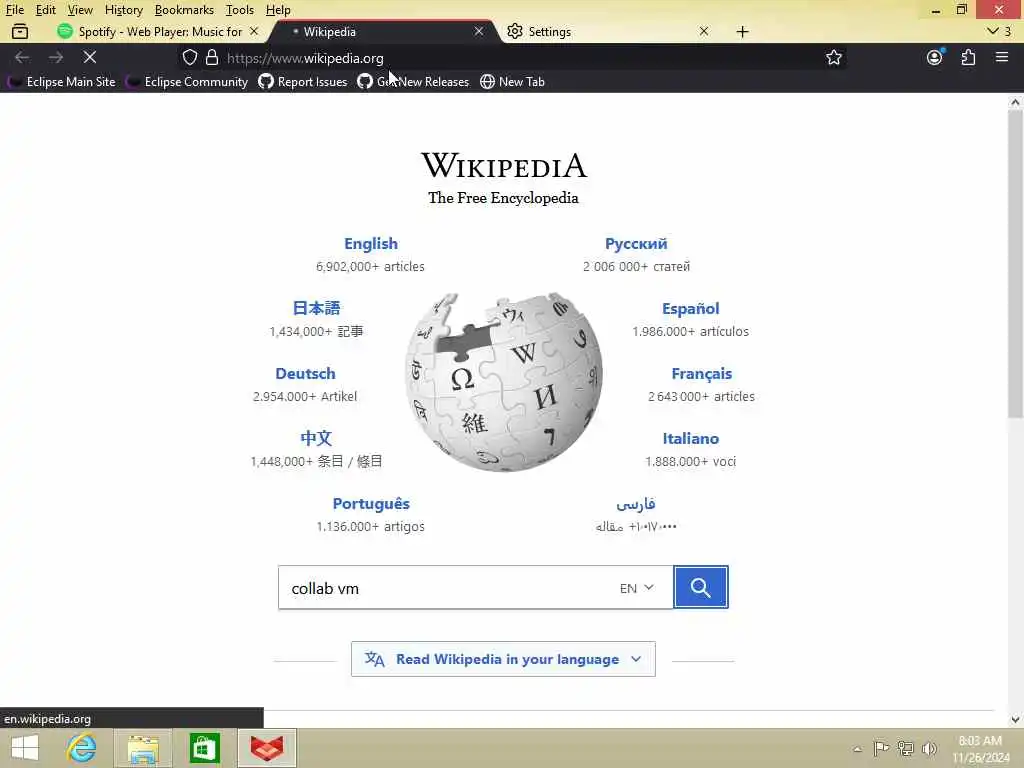Open the English Wikipedia link
The width and height of the screenshot is (1024, 768).
[x=371, y=244]
